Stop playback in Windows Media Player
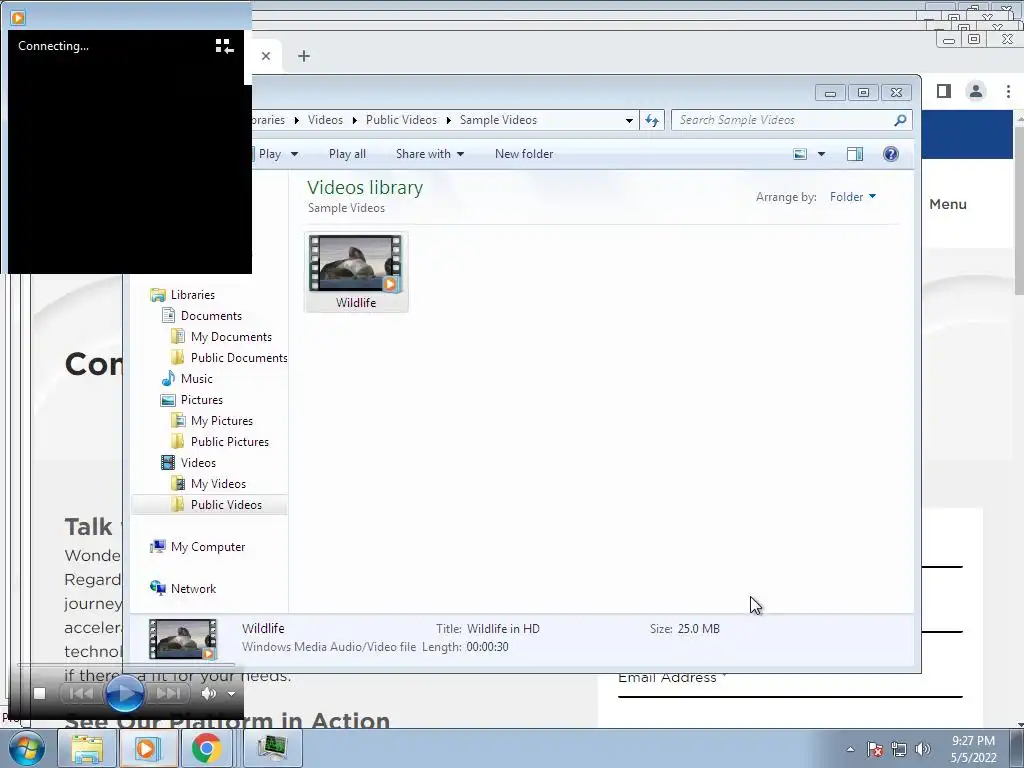 coord(39,694)
